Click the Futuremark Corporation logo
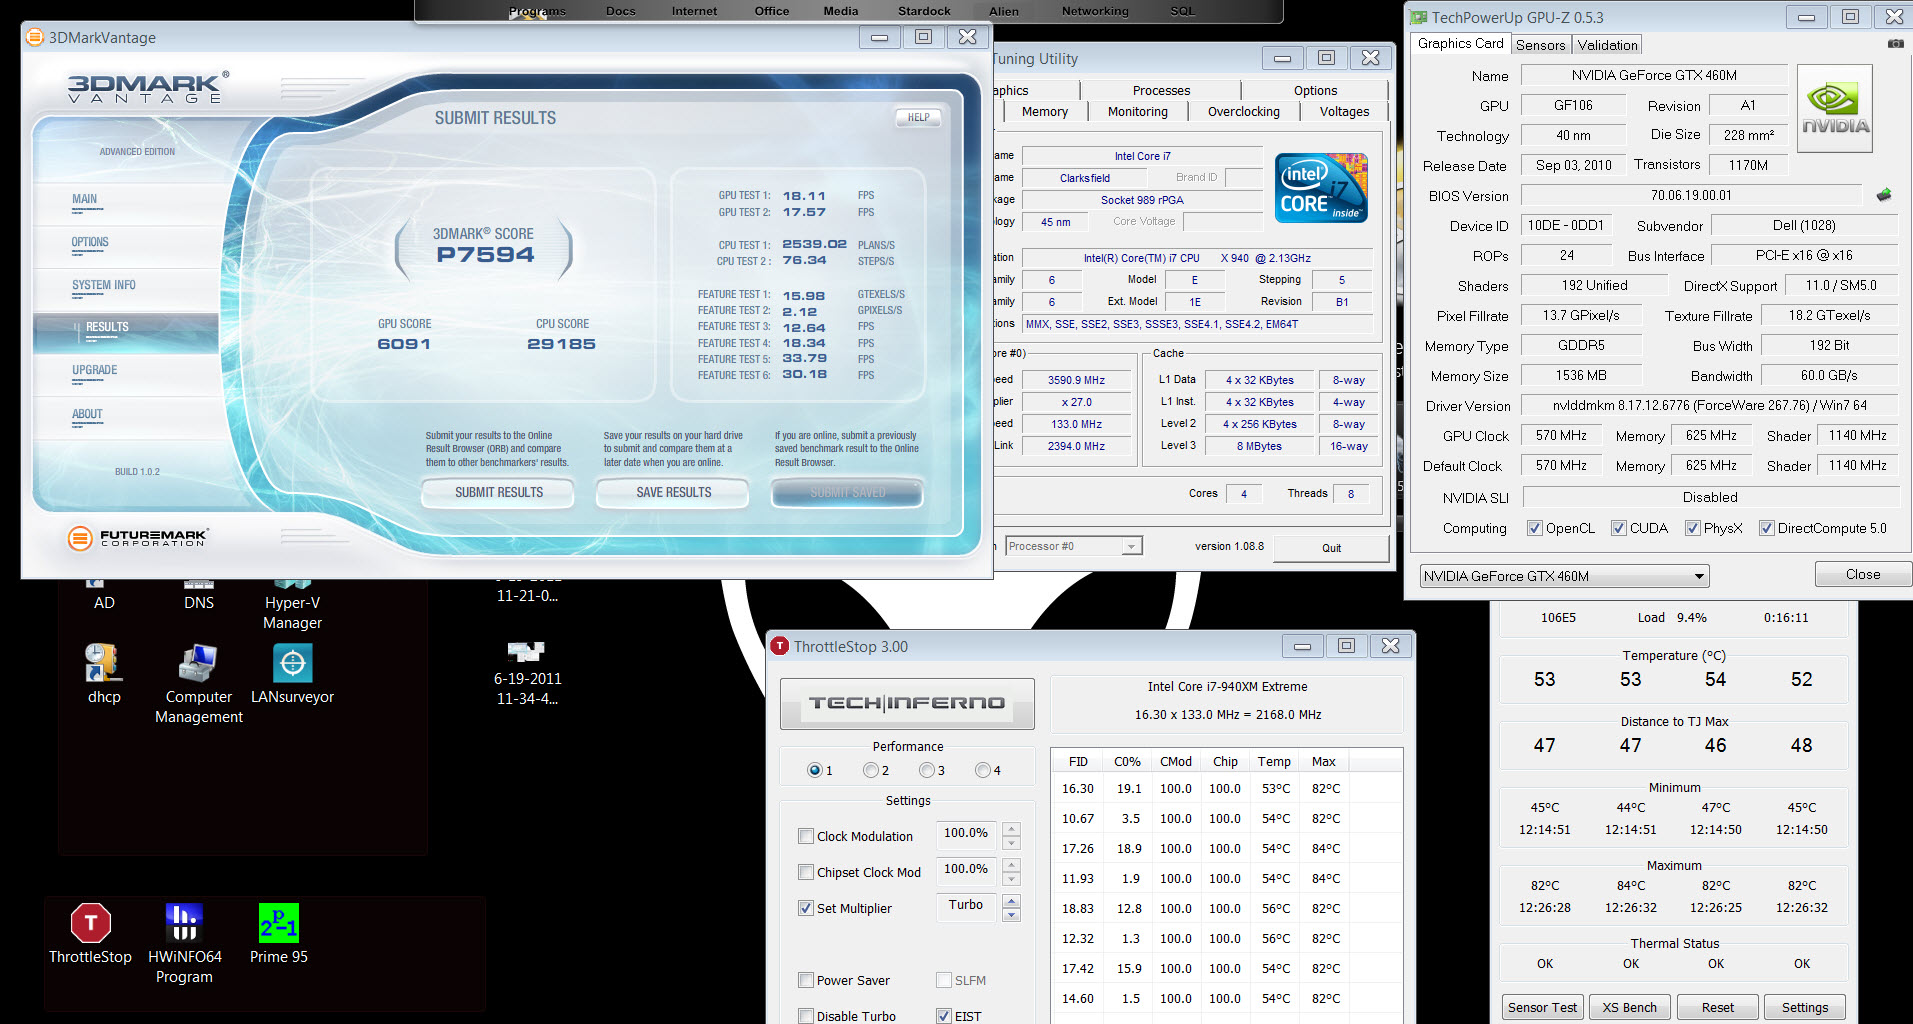 [137, 538]
